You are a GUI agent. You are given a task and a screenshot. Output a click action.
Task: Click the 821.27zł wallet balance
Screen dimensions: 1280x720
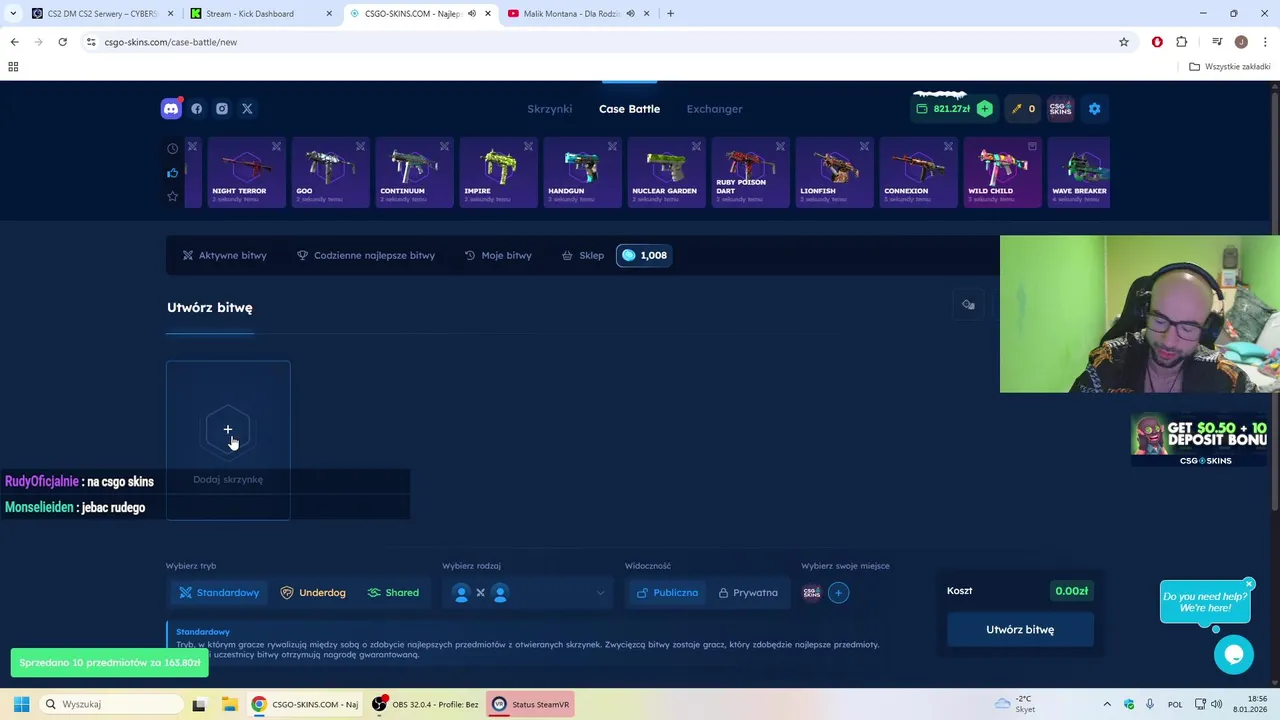pyautogui.click(x=942, y=109)
